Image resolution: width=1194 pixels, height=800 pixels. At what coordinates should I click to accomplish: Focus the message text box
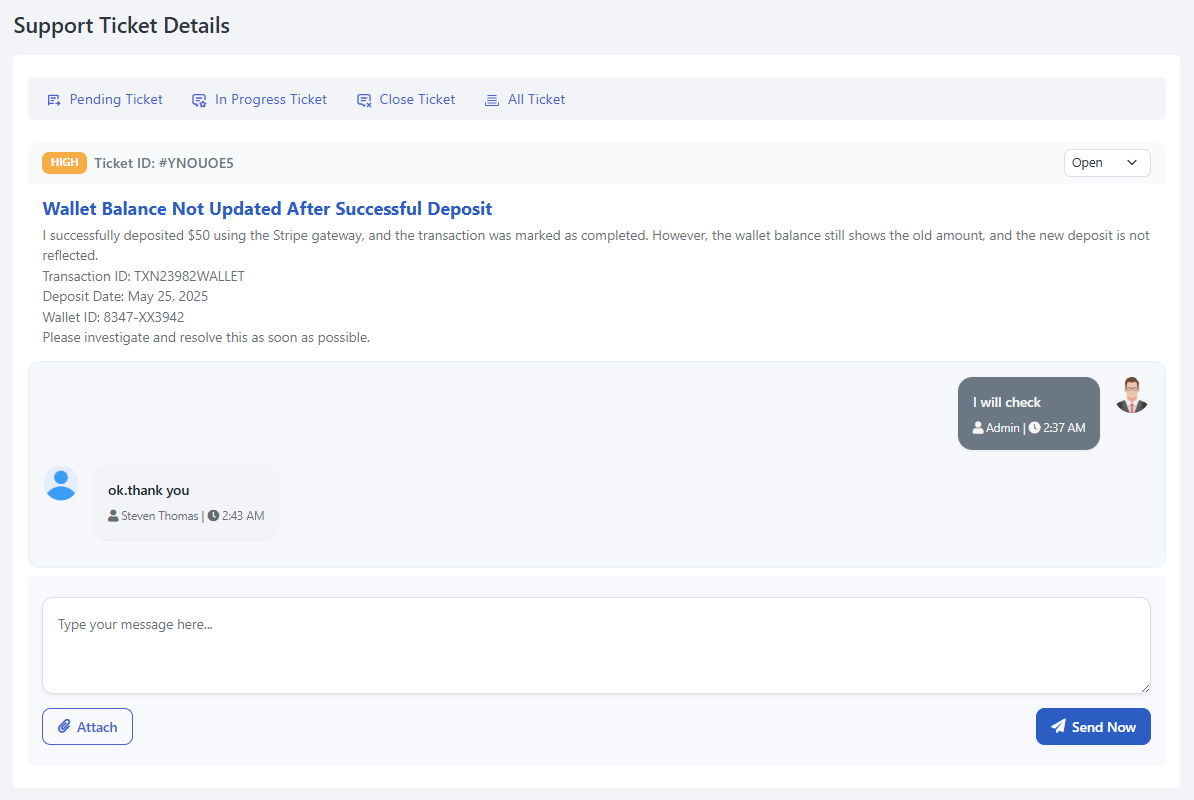pos(596,645)
